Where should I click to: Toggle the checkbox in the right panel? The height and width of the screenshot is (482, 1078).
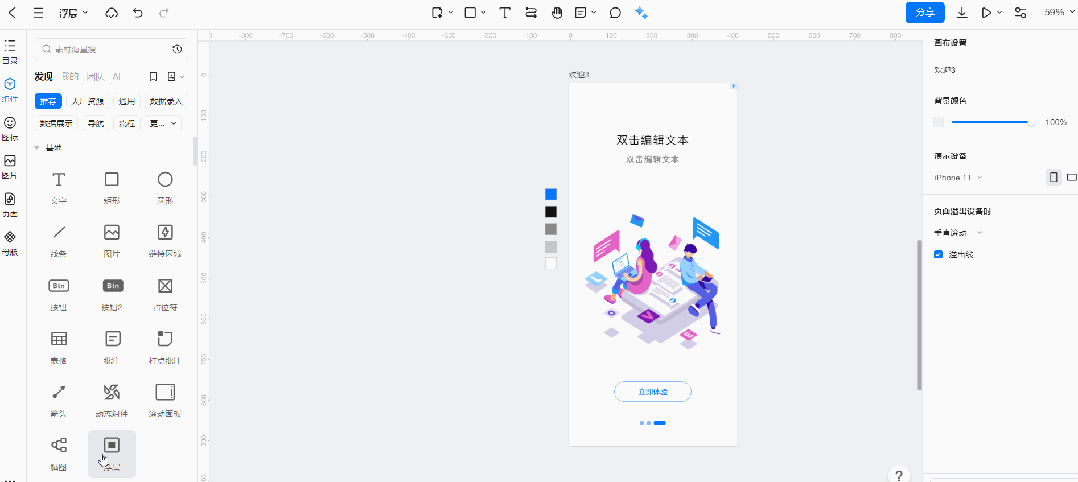(938, 254)
